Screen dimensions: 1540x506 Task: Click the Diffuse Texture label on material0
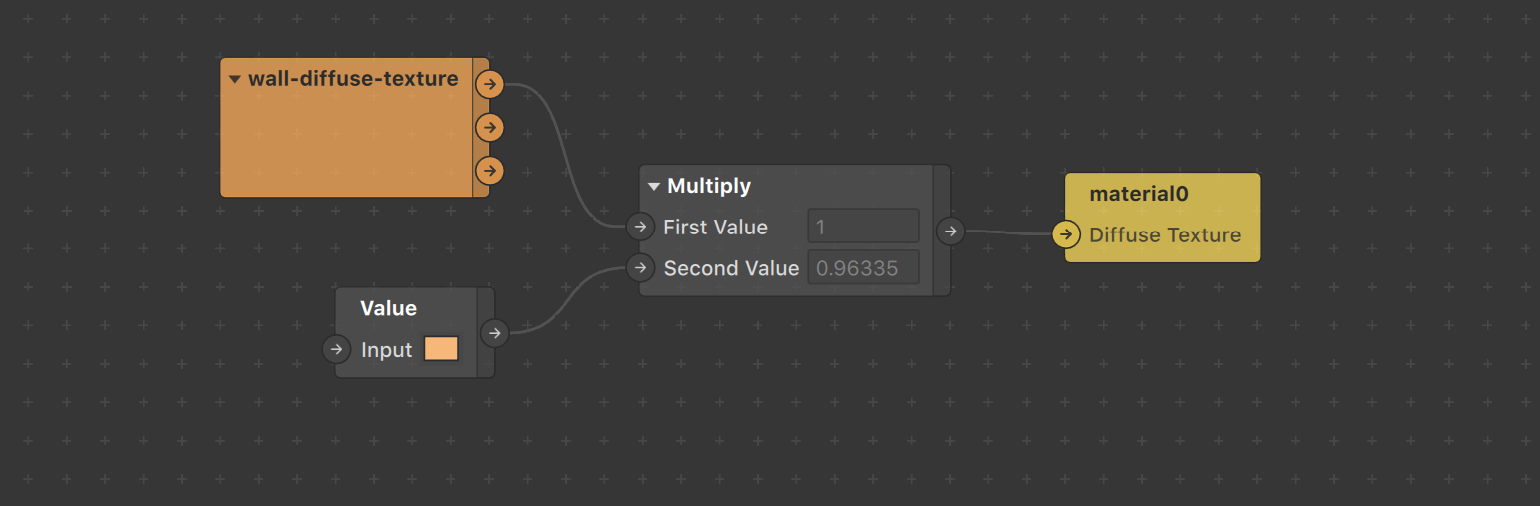[x=1165, y=235]
